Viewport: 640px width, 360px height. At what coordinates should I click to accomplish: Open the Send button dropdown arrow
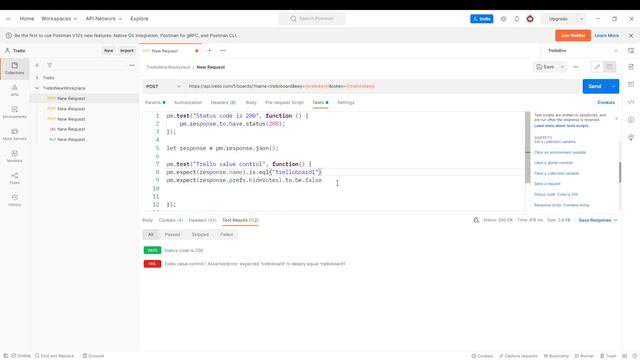click(x=613, y=87)
